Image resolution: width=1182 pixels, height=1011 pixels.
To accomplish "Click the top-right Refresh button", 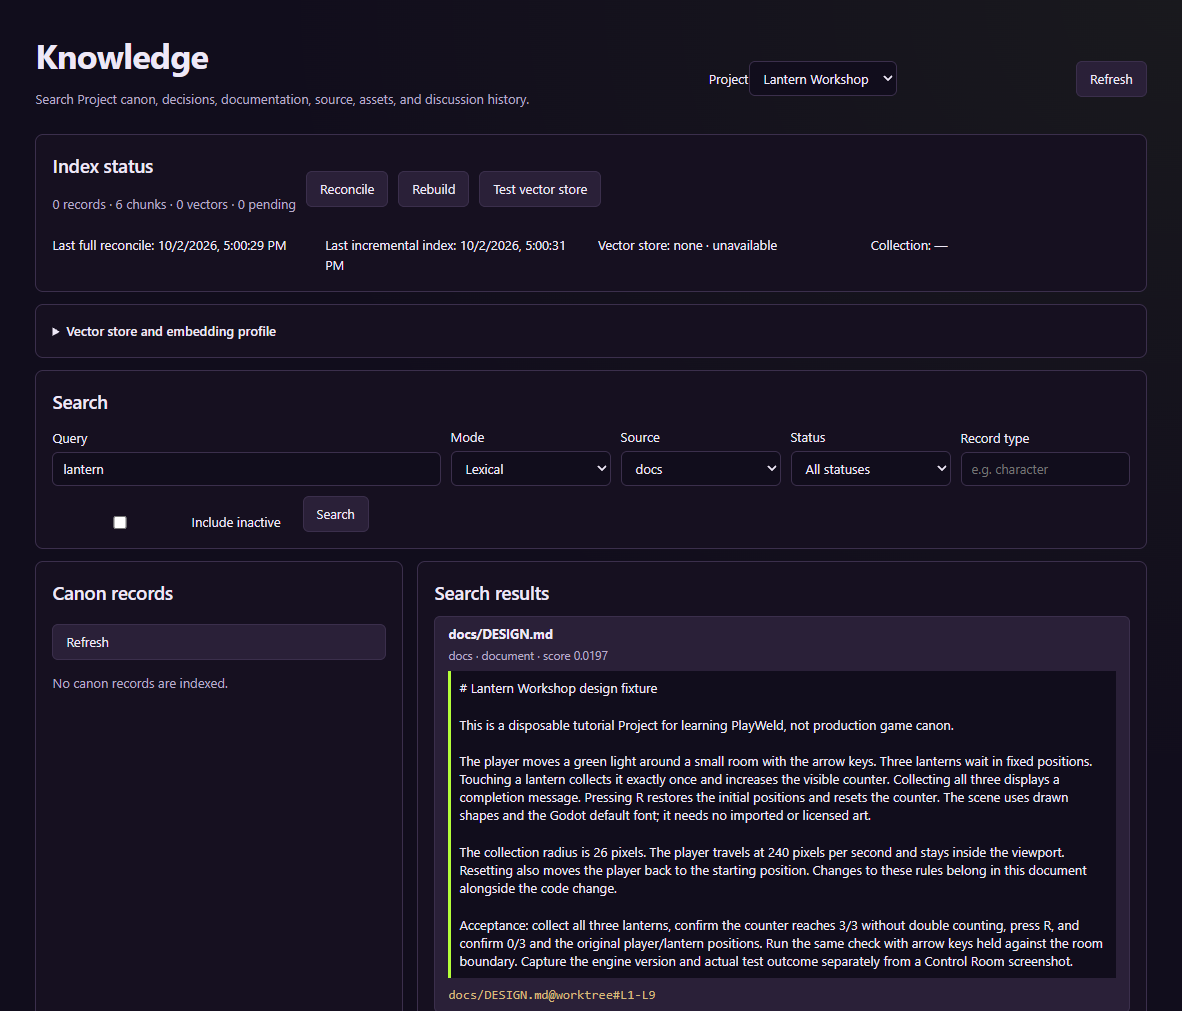I will [1110, 79].
